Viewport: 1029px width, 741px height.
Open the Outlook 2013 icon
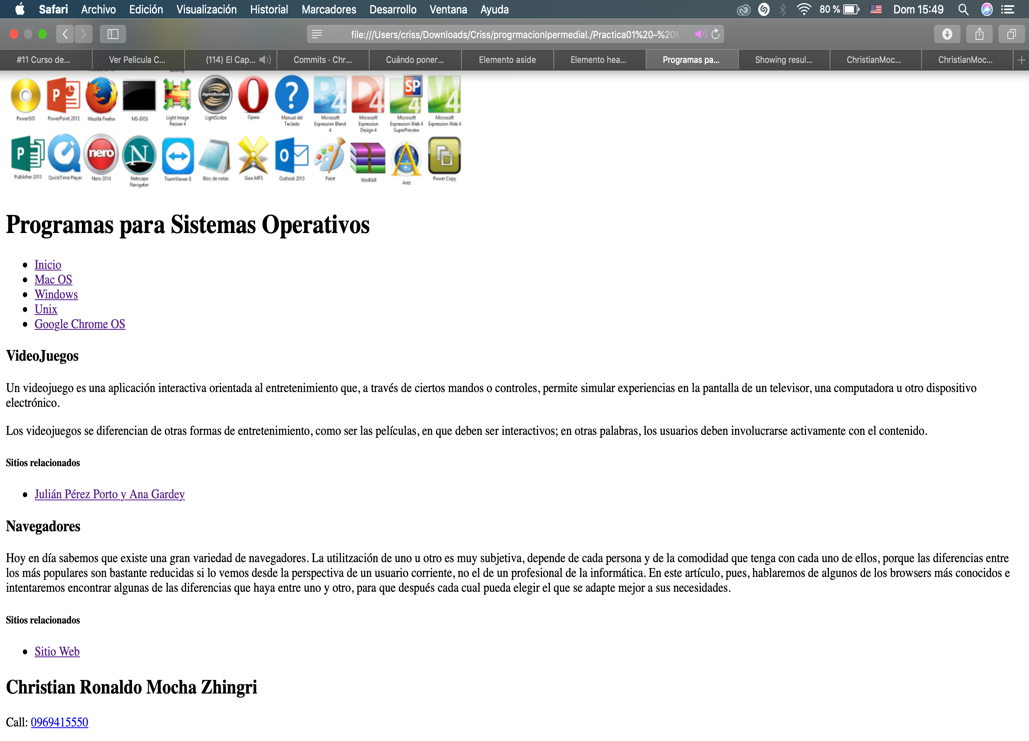coord(291,157)
